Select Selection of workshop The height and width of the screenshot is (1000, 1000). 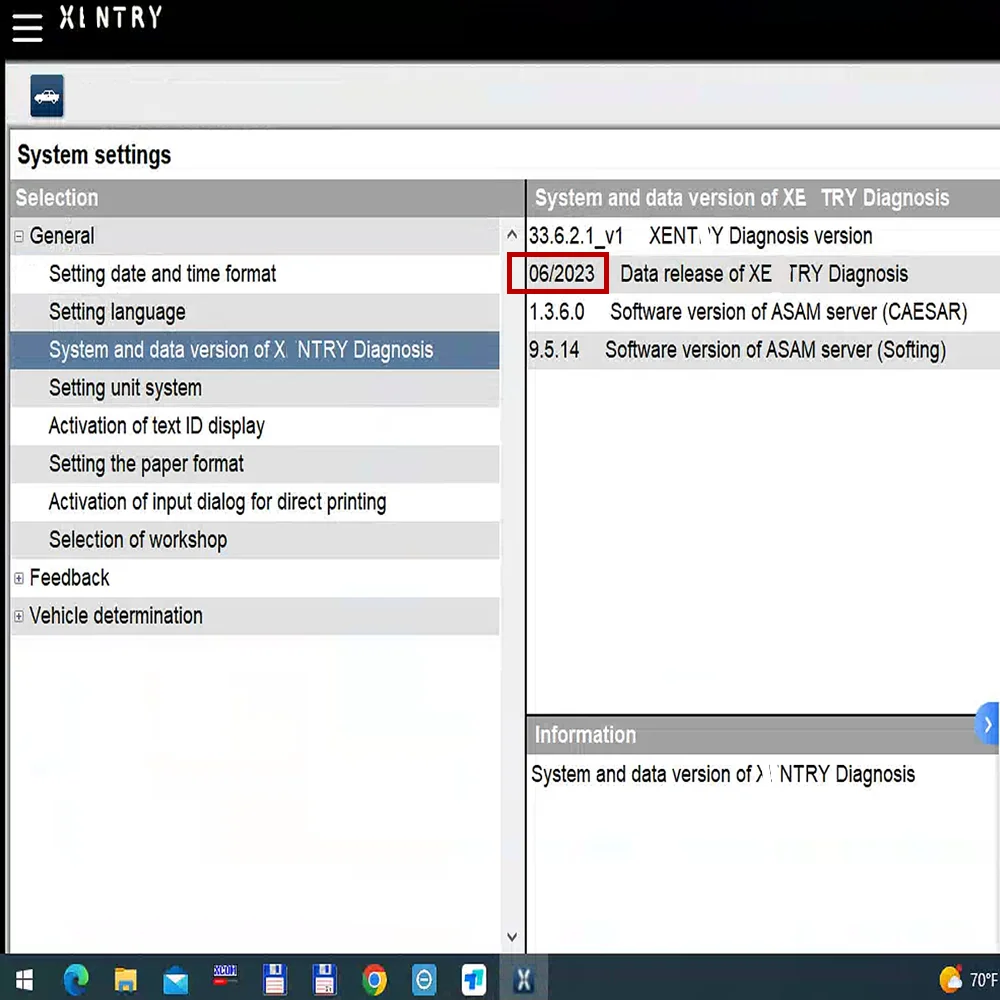255,540
